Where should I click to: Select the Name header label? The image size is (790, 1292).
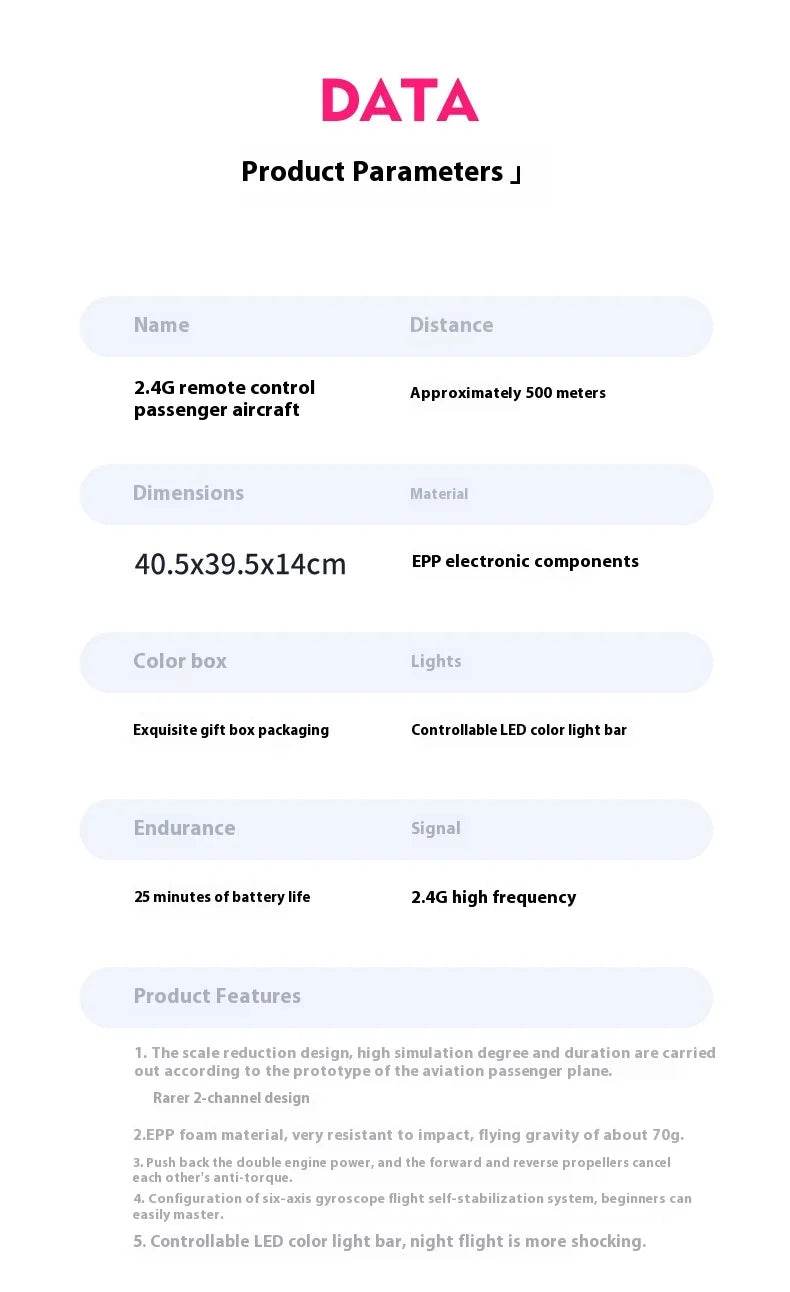pyautogui.click(x=161, y=325)
